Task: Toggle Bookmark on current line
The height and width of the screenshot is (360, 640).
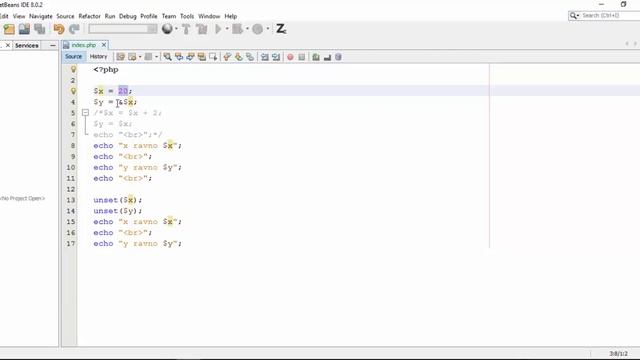Action: click(250, 57)
